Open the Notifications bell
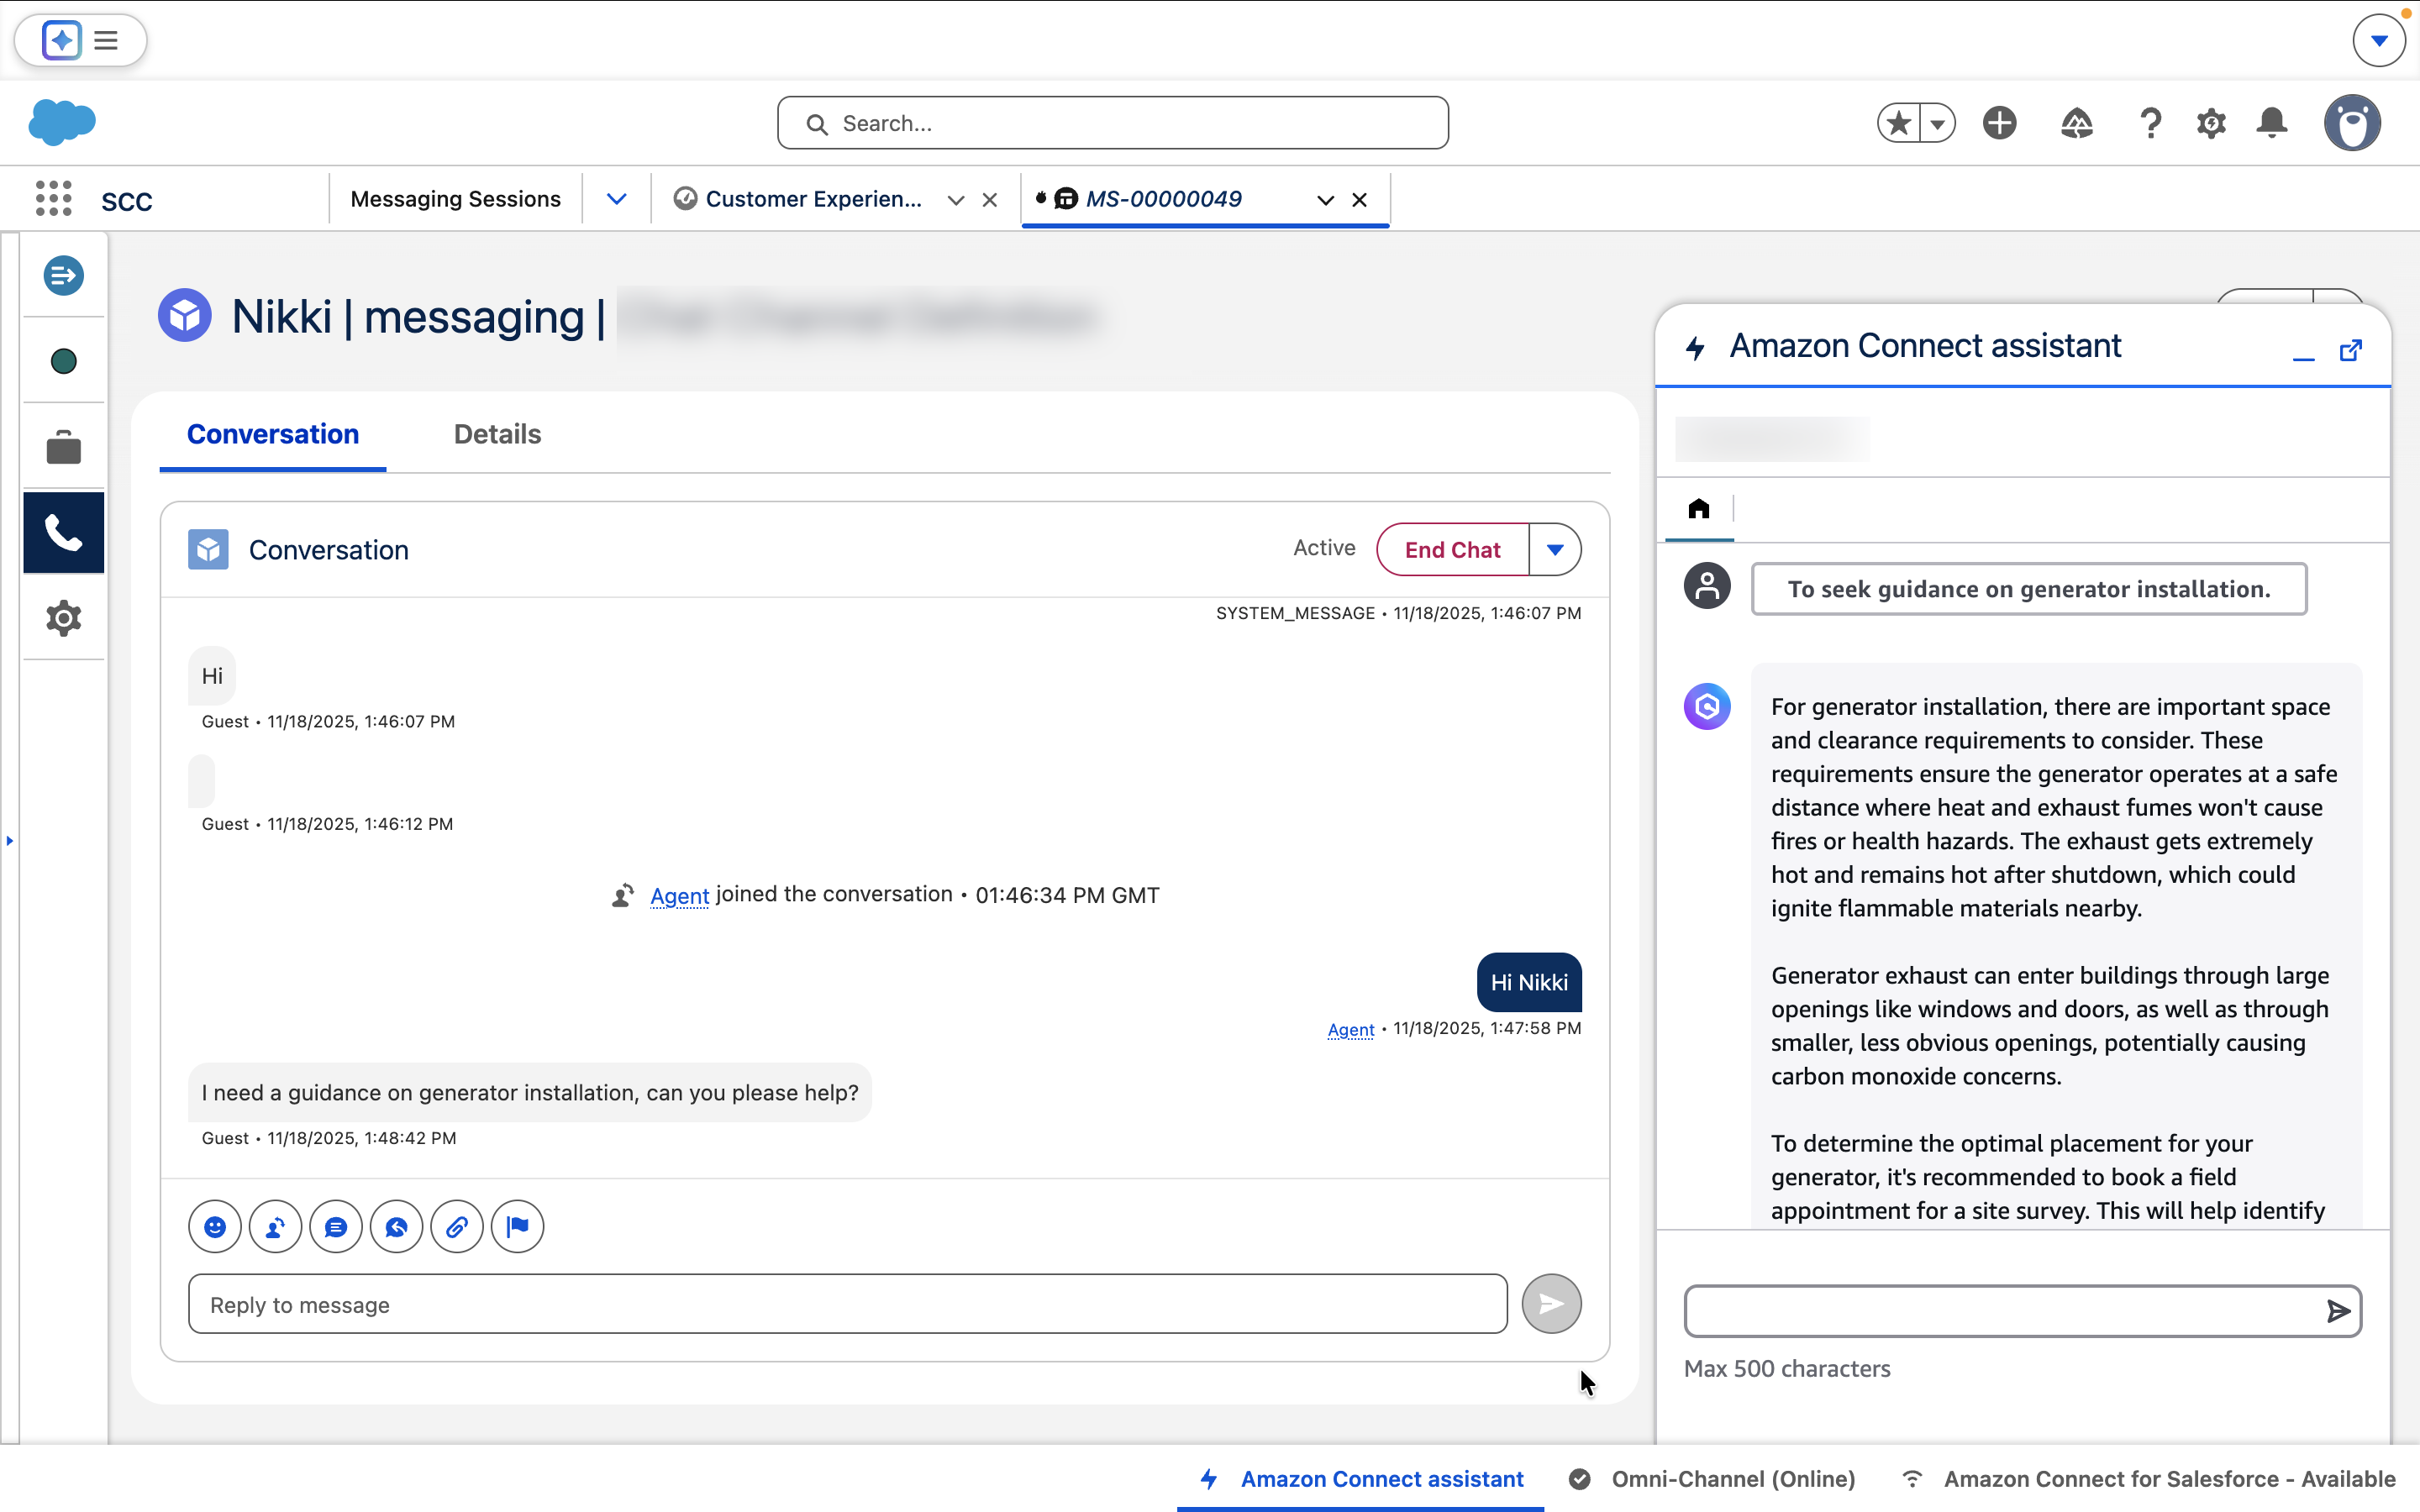 [2272, 123]
